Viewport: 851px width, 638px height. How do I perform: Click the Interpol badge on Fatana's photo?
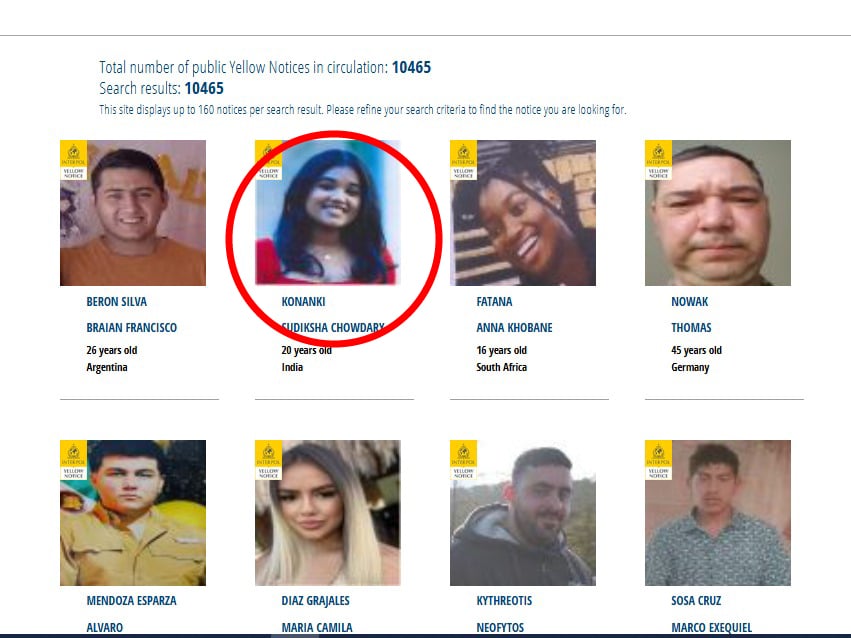click(463, 160)
